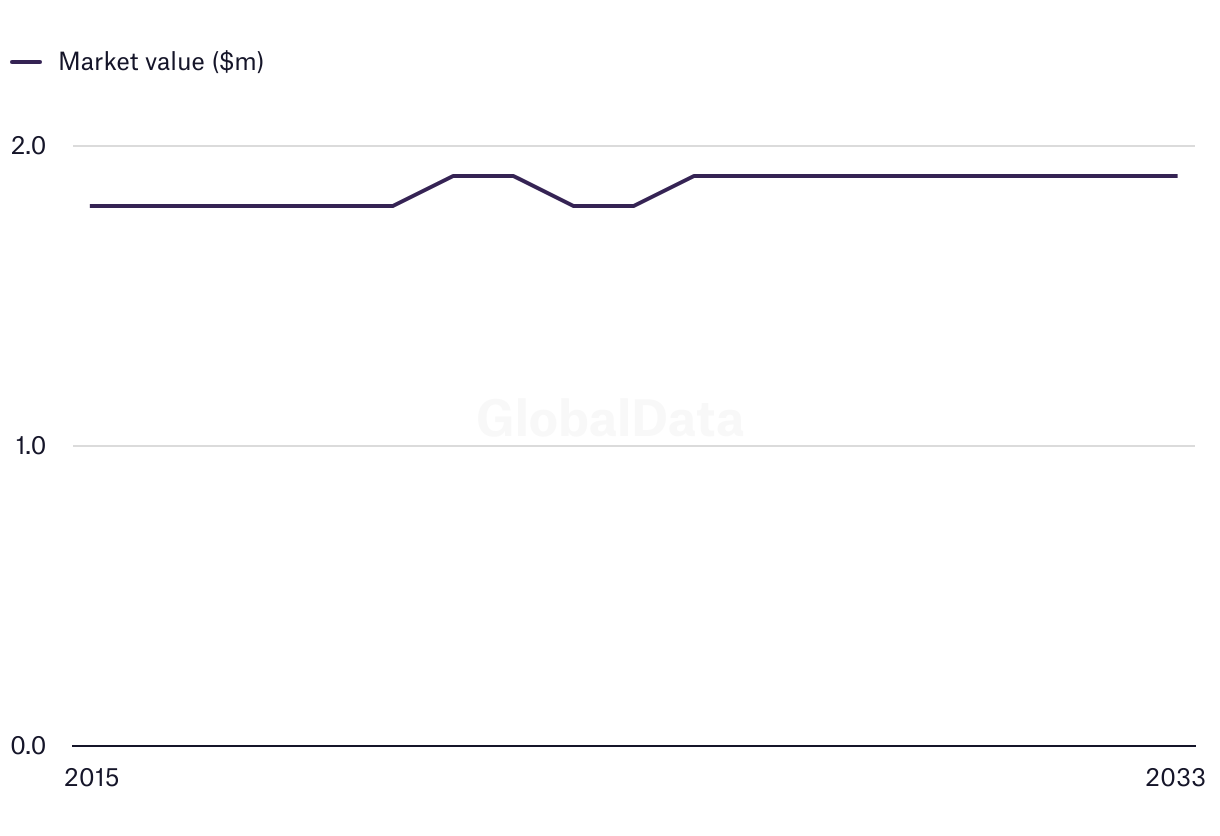Click the initial flat segment of the line
The height and width of the screenshot is (836, 1220).
[242, 206]
